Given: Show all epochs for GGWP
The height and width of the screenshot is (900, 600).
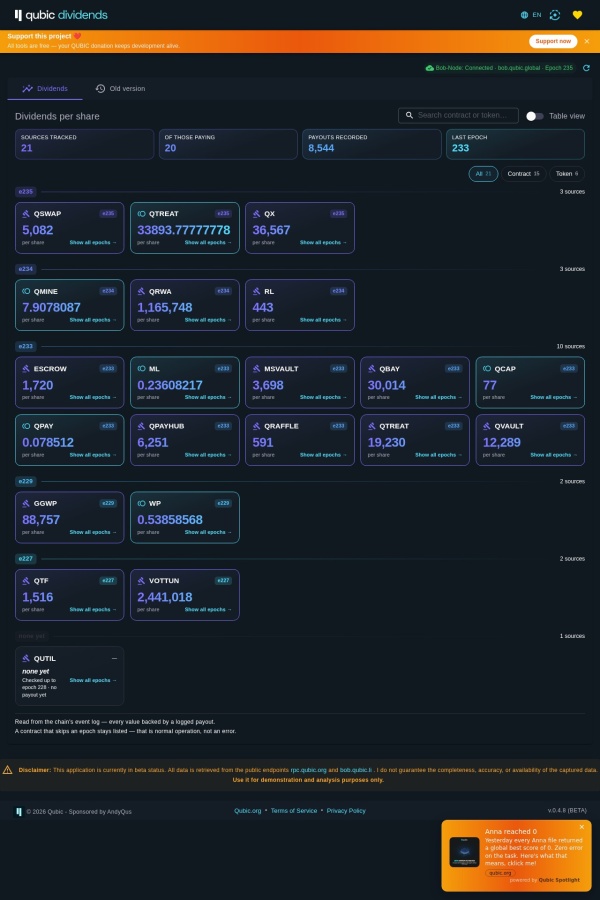Looking at the screenshot, I should pos(93,533).
